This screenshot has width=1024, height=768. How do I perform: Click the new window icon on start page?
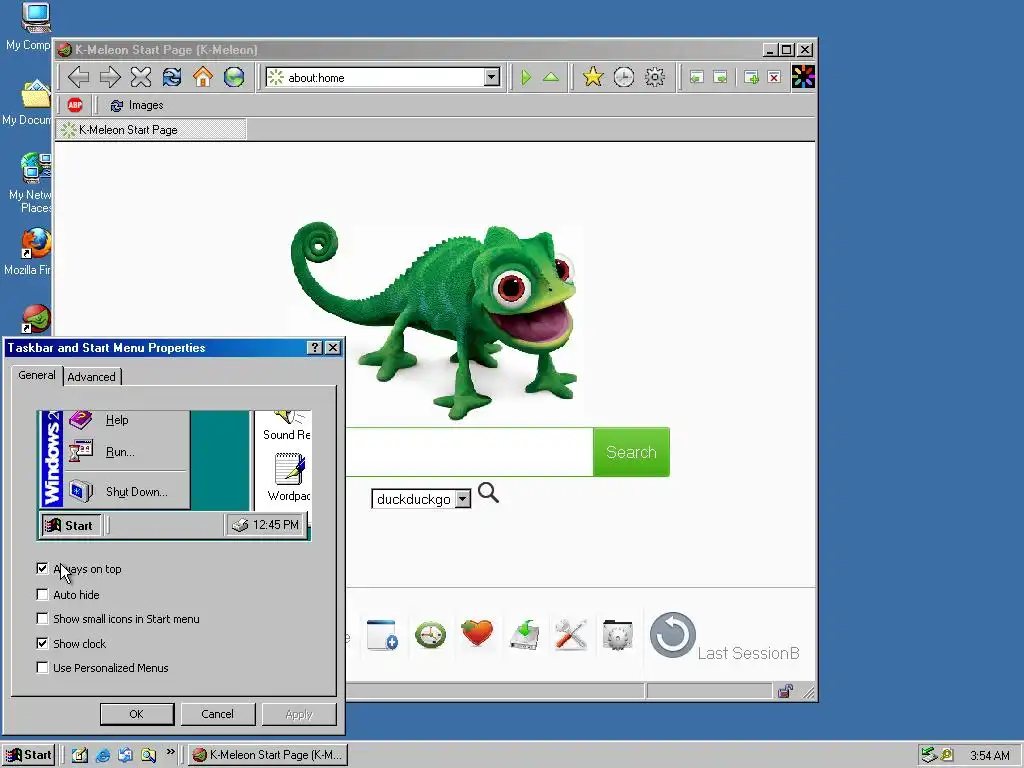click(382, 635)
